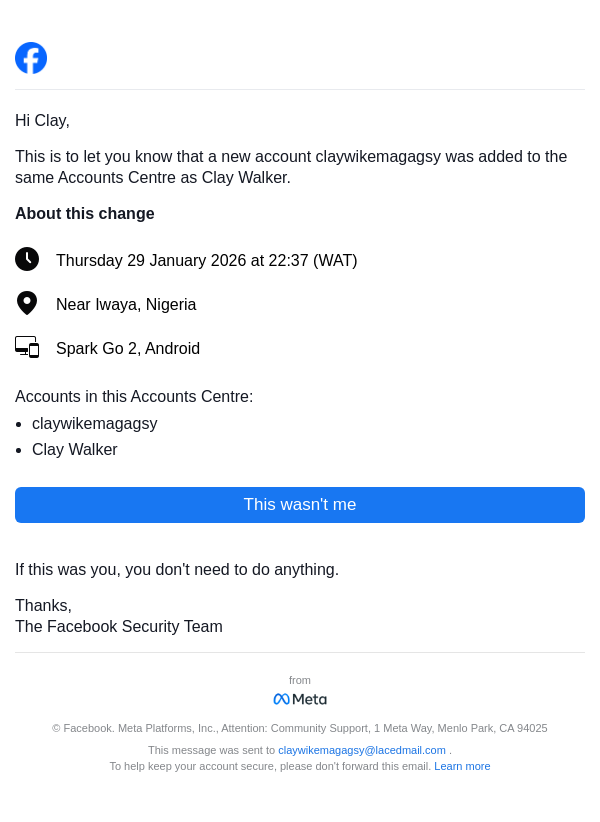Click the "Accounts in this Accounts Centre:" label
Screen dimensions: 600x822
point(134,397)
